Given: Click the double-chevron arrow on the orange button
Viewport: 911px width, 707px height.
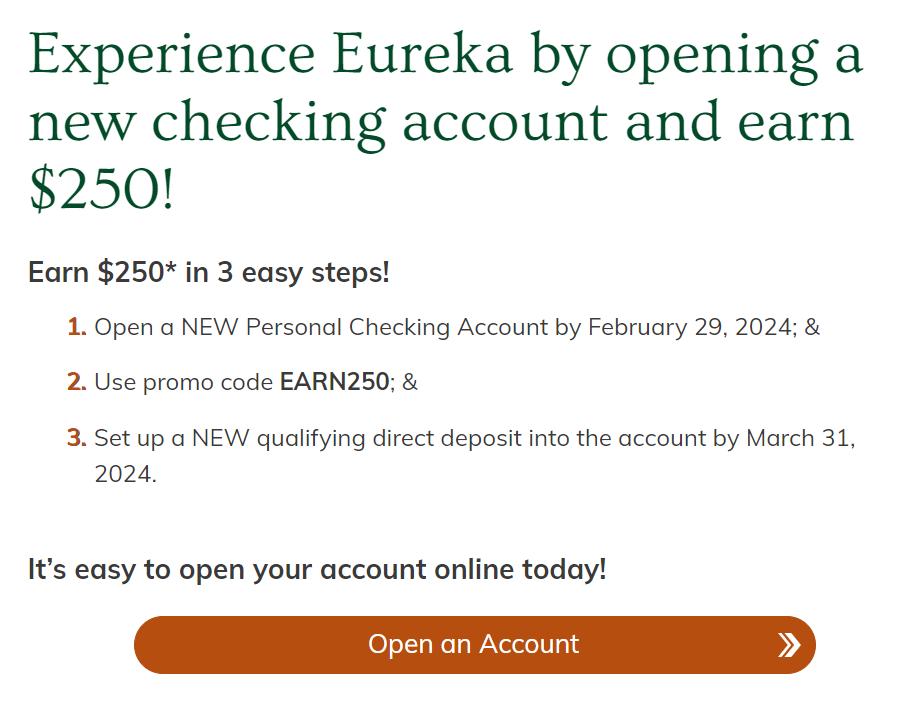Looking at the screenshot, I should 789,644.
